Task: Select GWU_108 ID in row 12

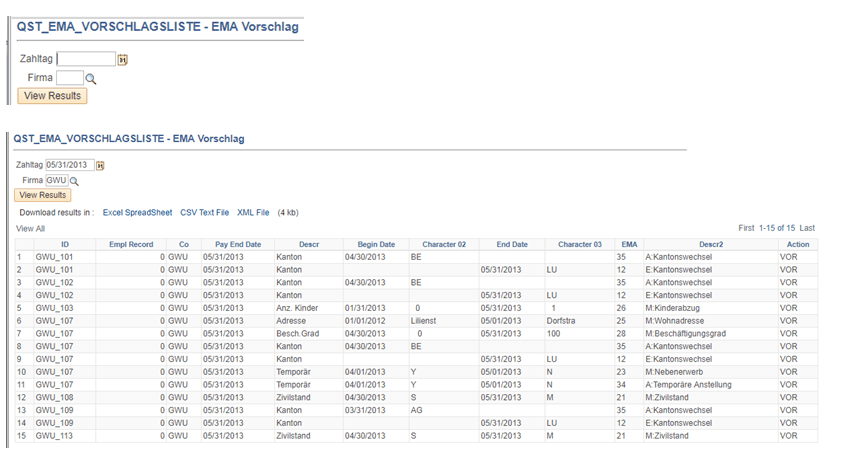Action: point(54,397)
